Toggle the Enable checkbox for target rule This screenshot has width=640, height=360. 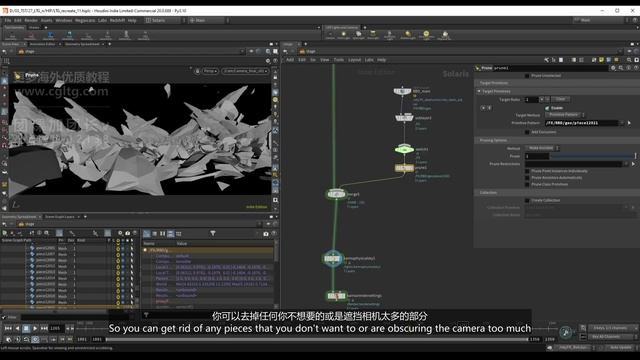click(x=547, y=108)
